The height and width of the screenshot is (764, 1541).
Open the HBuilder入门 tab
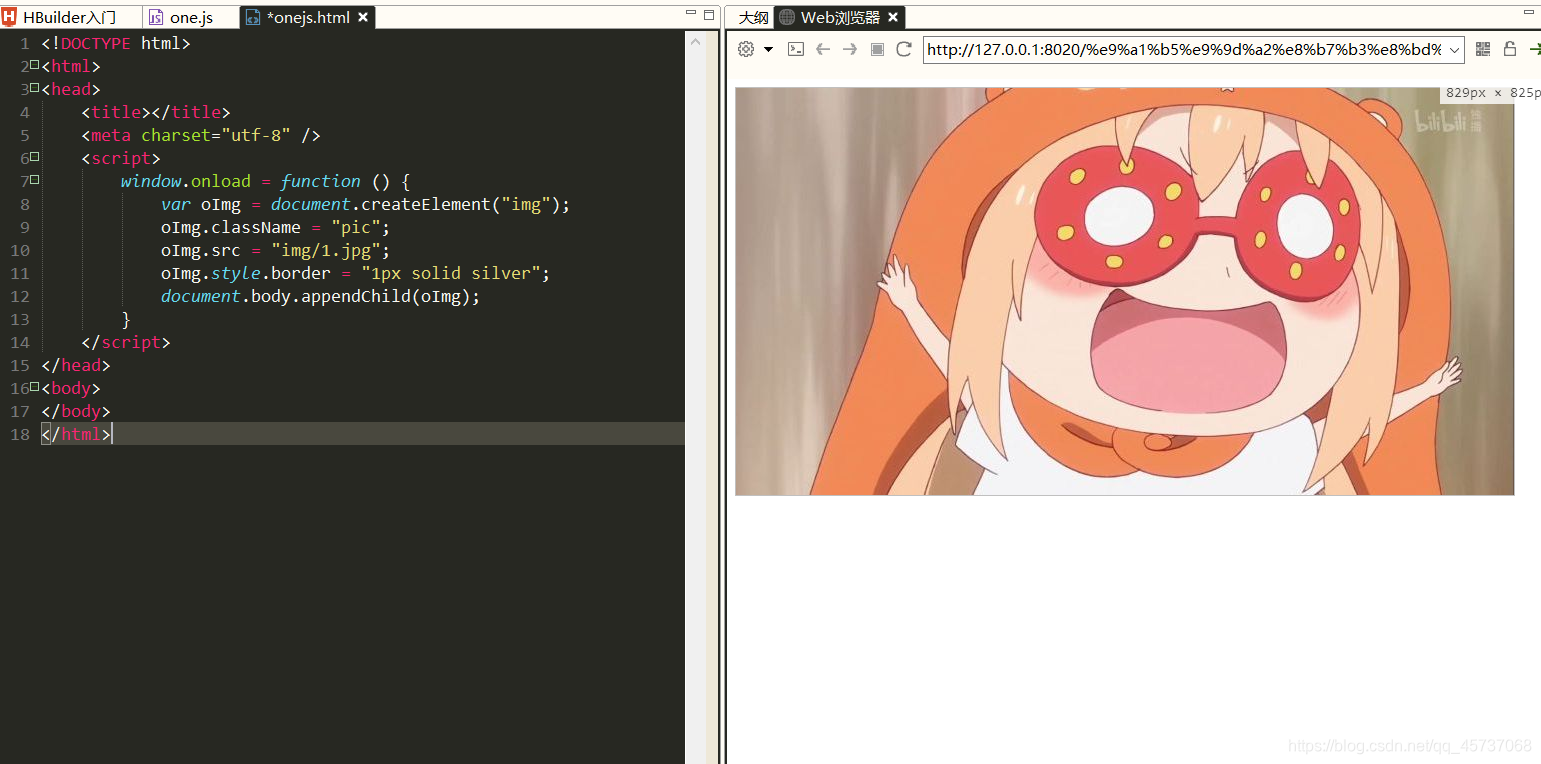[x=69, y=17]
